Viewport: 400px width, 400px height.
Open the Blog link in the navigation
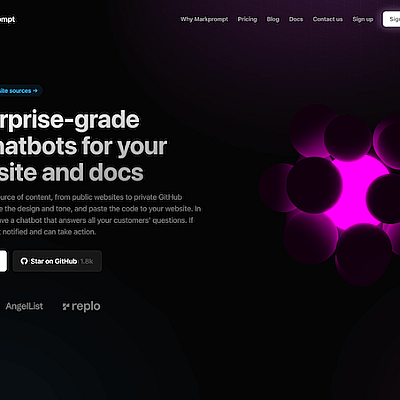273,19
